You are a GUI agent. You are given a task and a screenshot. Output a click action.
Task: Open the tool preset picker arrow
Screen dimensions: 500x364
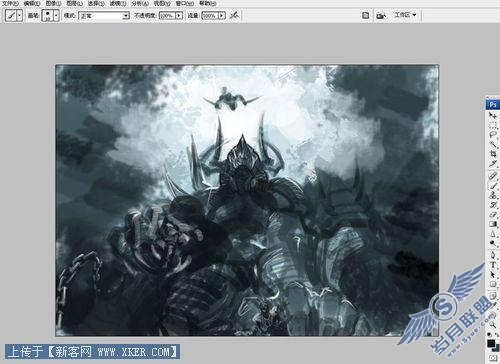click(19, 15)
